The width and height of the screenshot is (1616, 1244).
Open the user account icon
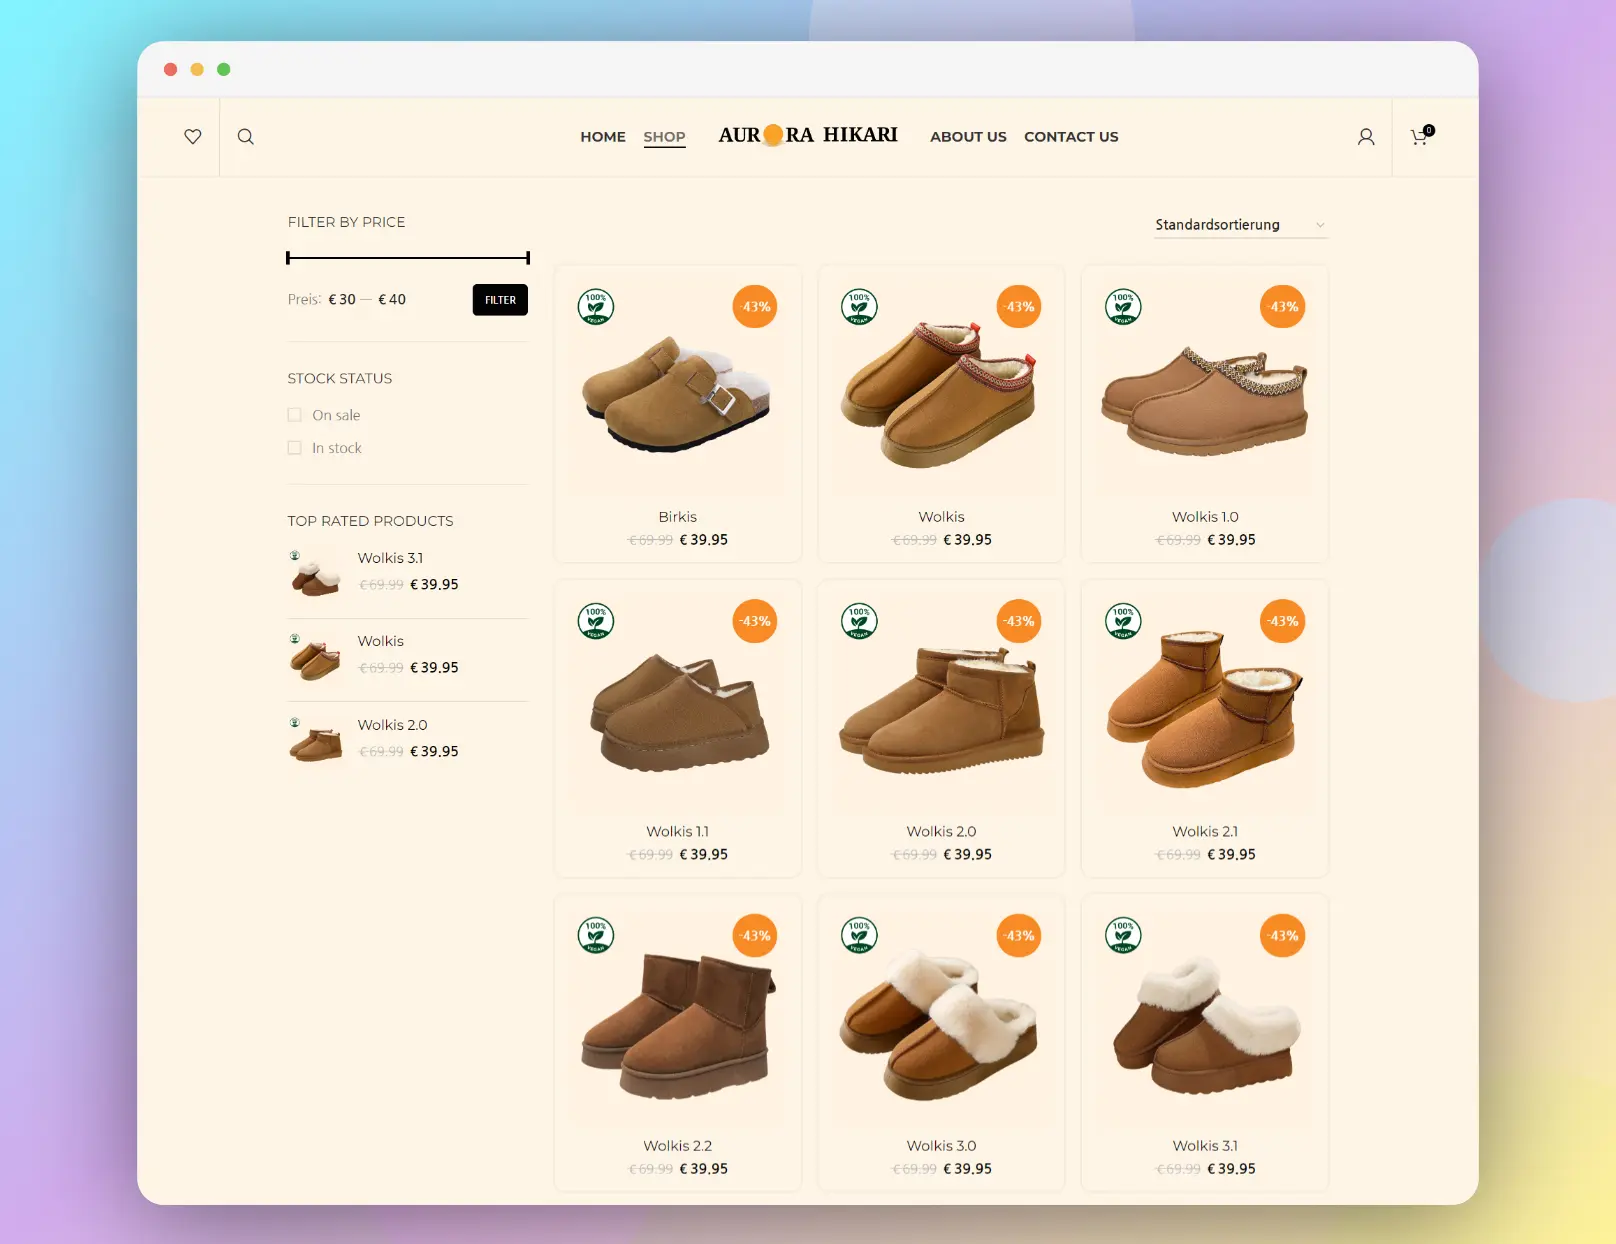click(1366, 137)
